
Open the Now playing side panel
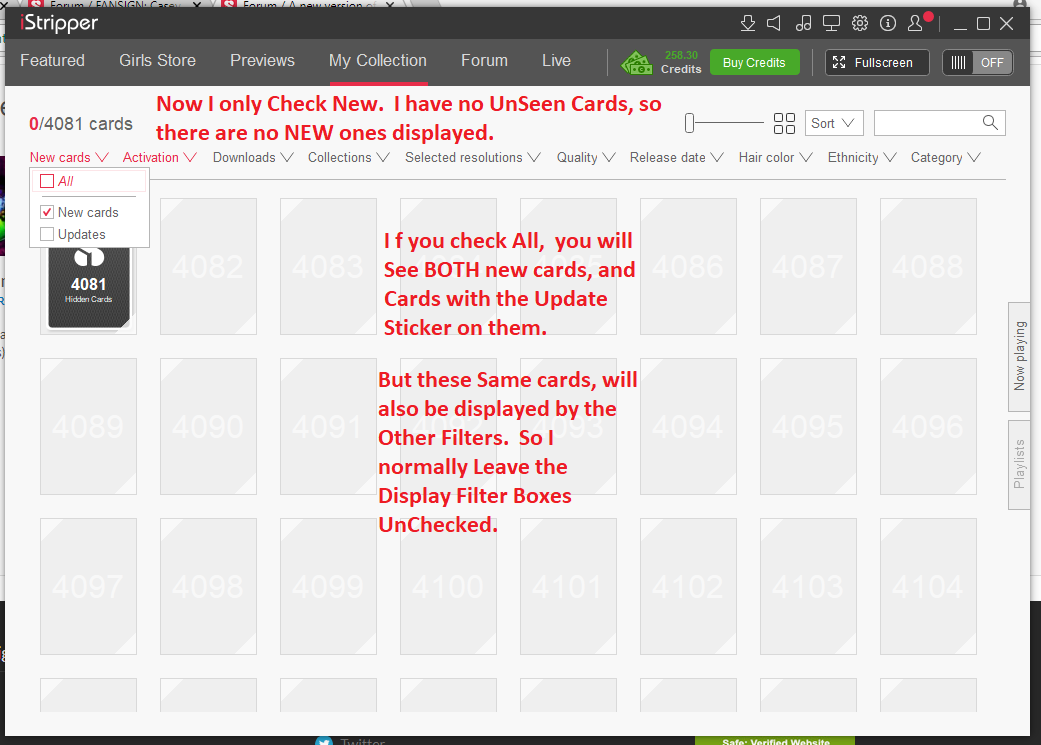coord(1019,357)
